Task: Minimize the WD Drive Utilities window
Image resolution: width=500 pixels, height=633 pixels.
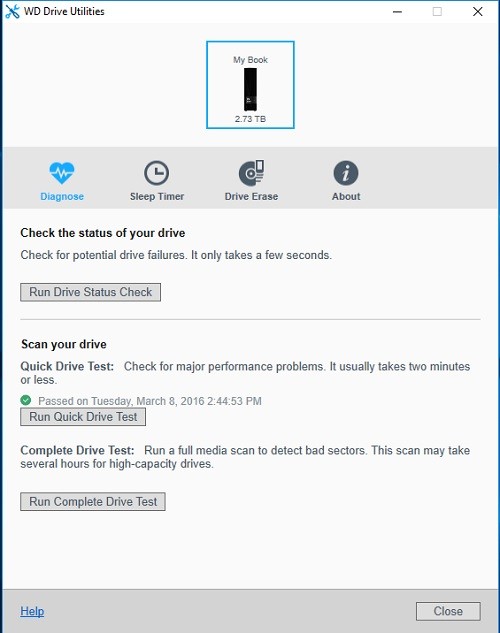Action: click(397, 12)
